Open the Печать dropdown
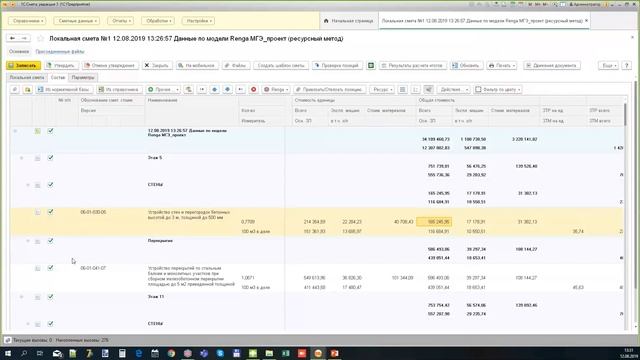Image resolution: width=640 pixels, height=360 pixels. (x=502, y=65)
